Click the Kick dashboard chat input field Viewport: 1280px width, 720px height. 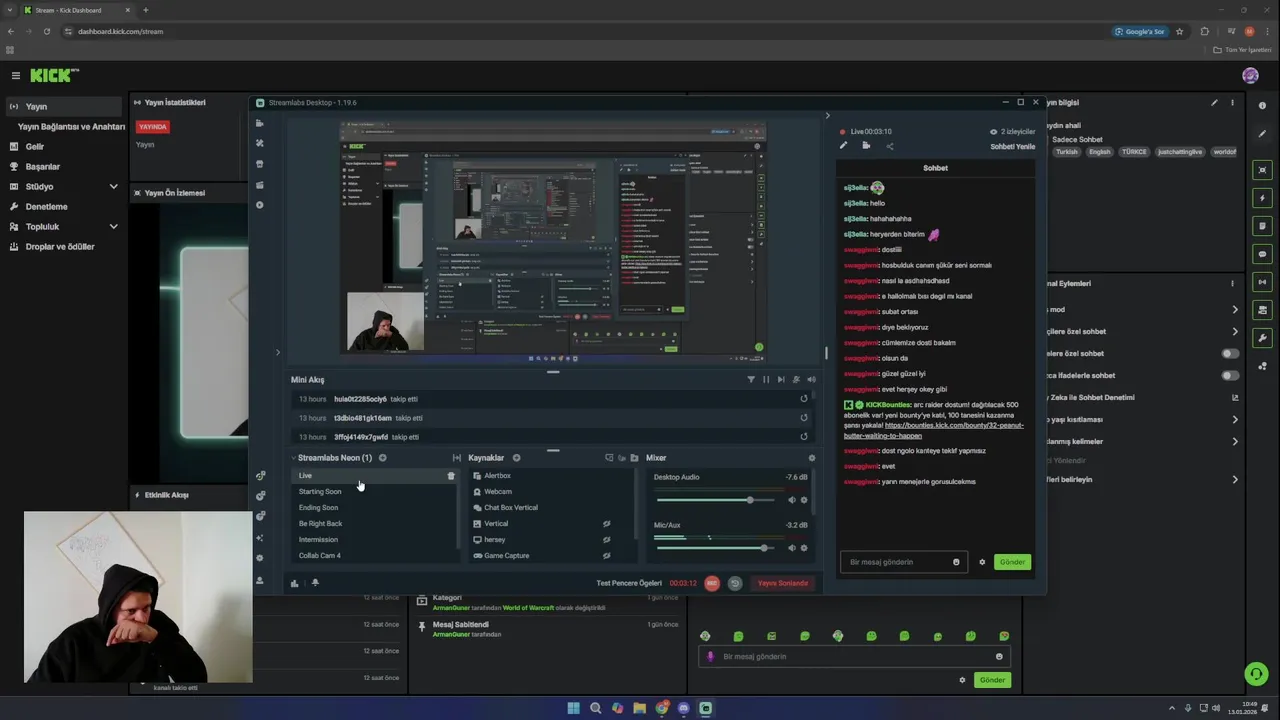(854, 657)
